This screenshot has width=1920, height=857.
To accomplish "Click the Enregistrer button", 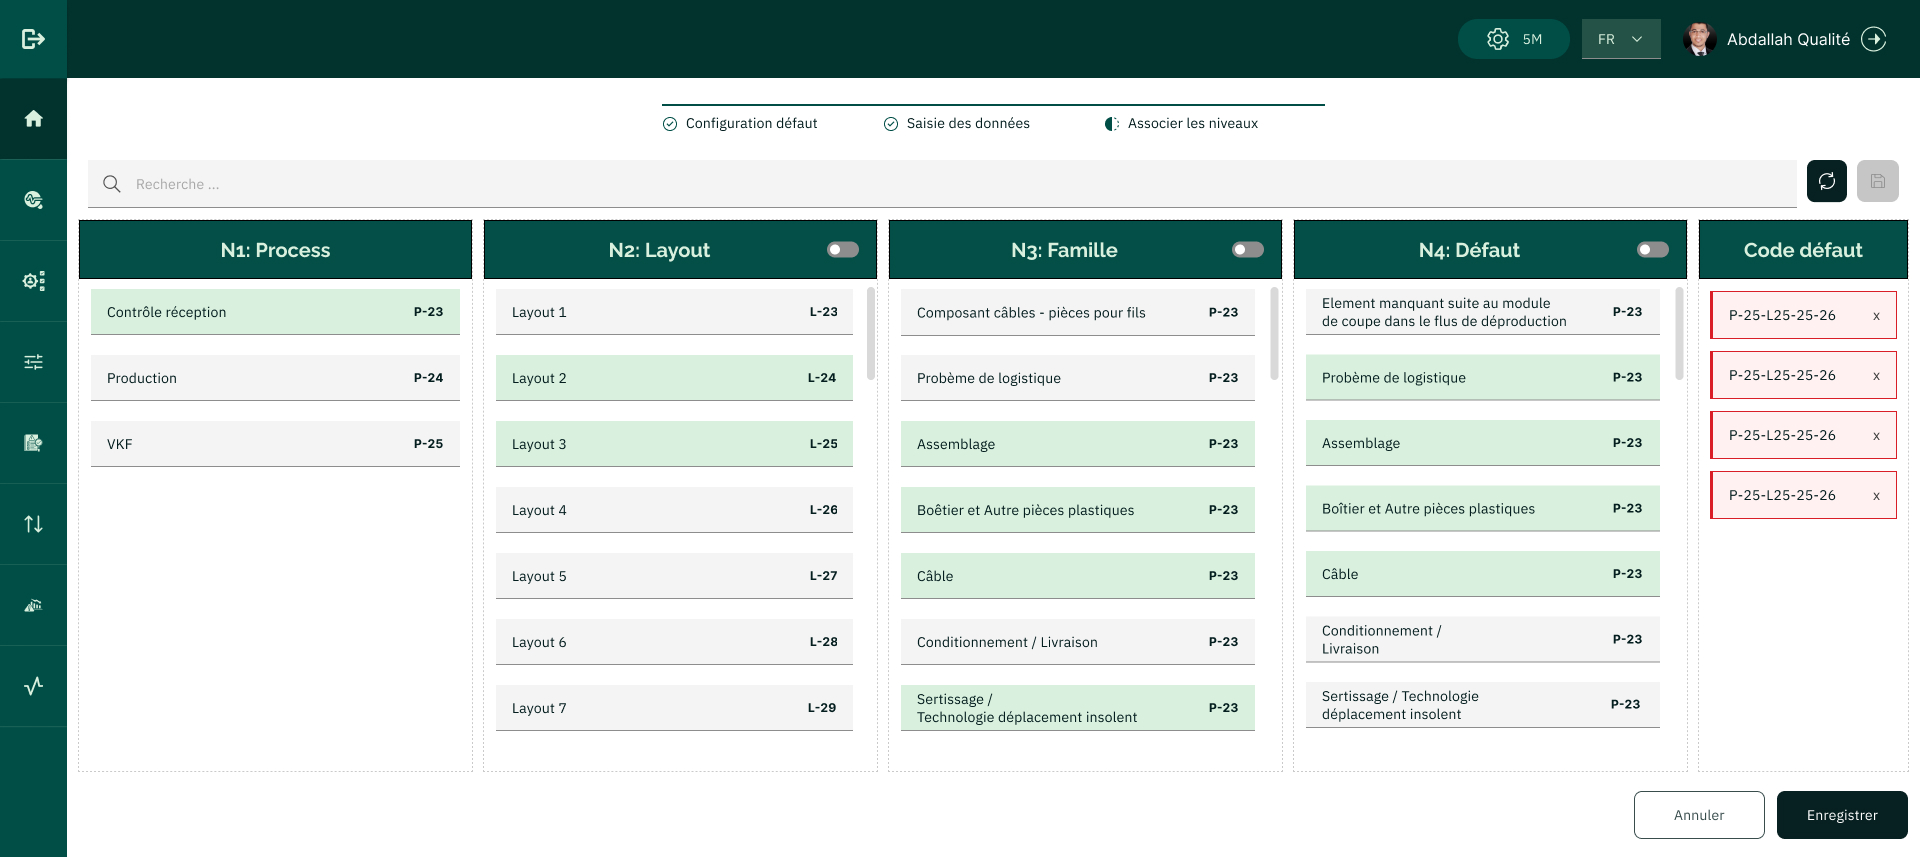I will tap(1841, 815).
